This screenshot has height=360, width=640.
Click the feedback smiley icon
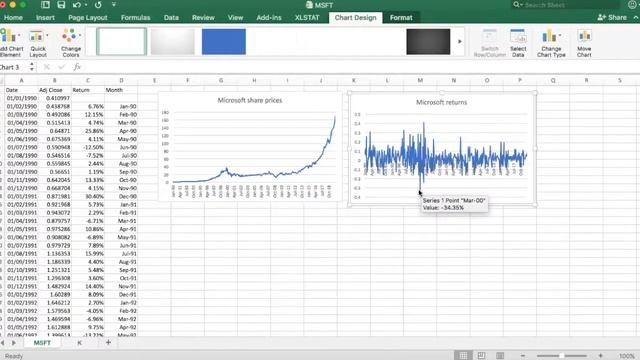633,5
